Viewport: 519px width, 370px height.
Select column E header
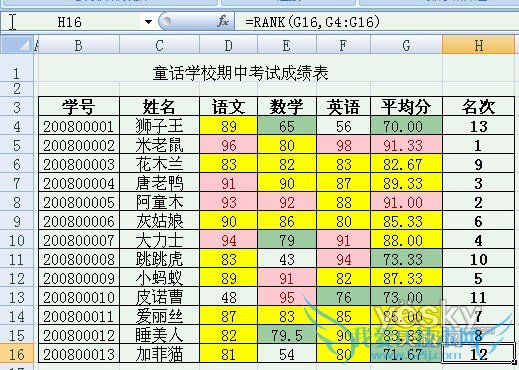tap(287, 45)
